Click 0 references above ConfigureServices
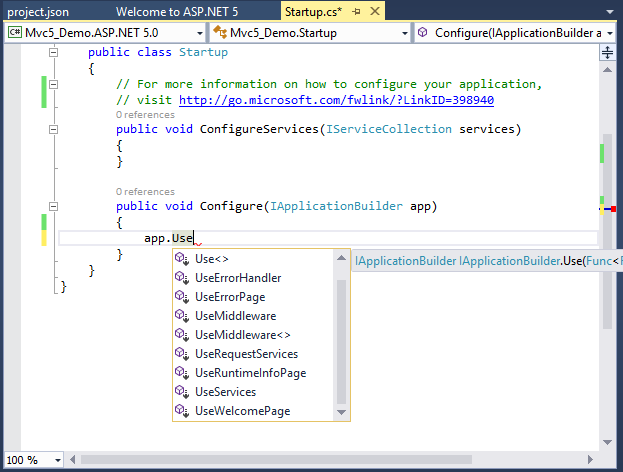The height and width of the screenshot is (472, 623). coord(145,115)
